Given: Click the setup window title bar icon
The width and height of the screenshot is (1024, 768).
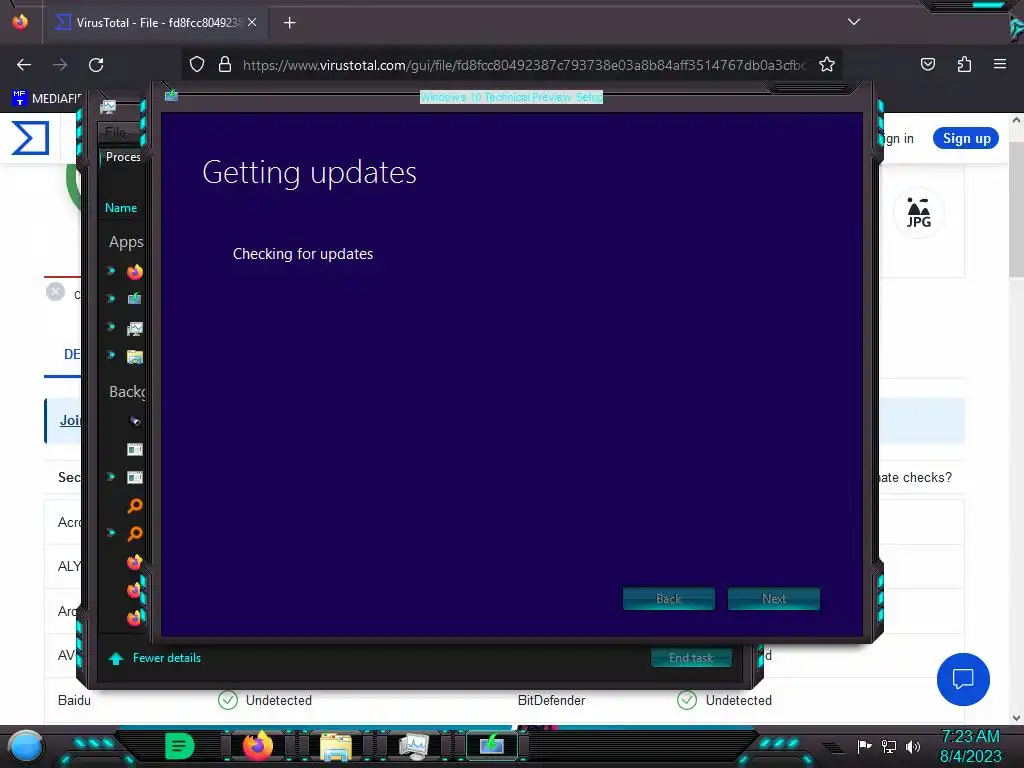Looking at the screenshot, I should pos(171,96).
